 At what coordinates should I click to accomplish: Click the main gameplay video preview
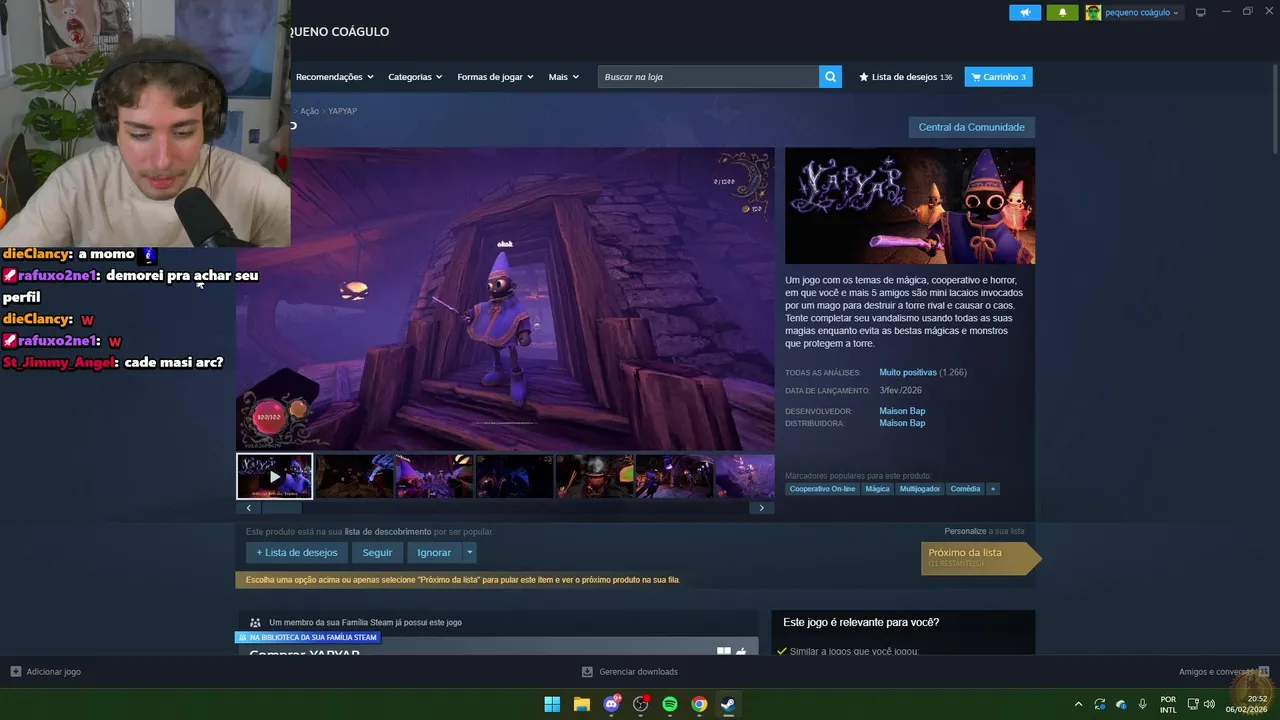pos(505,299)
